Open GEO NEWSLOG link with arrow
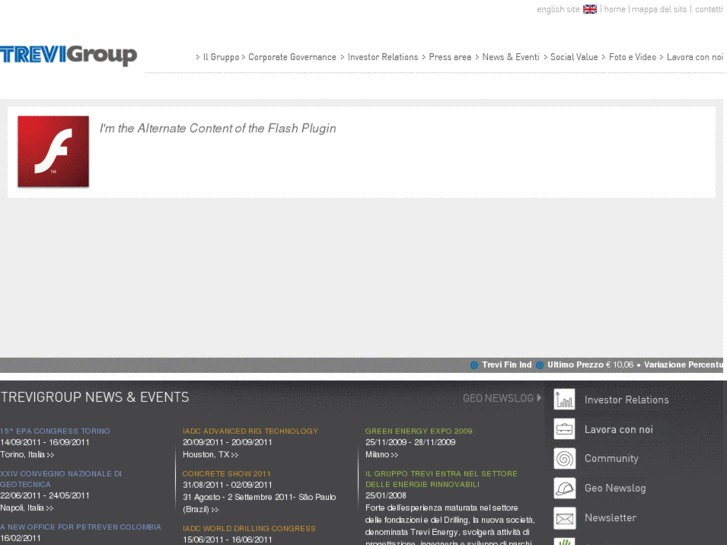Image resolution: width=727 pixels, height=545 pixels. (502, 398)
